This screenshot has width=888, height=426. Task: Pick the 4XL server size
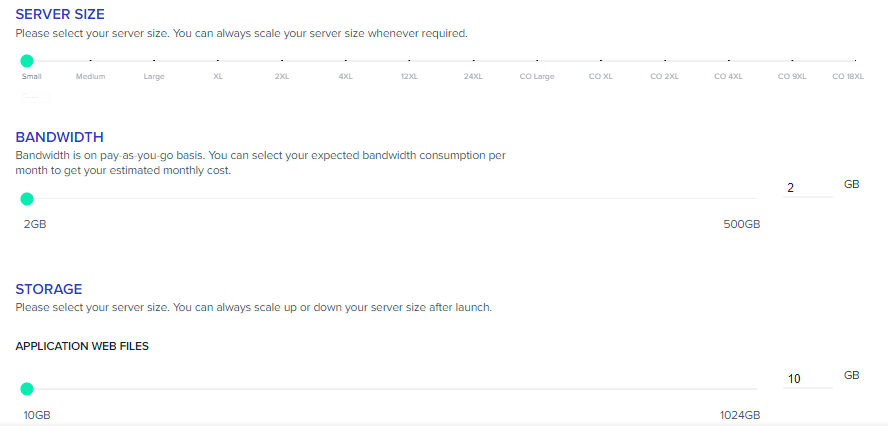click(345, 76)
